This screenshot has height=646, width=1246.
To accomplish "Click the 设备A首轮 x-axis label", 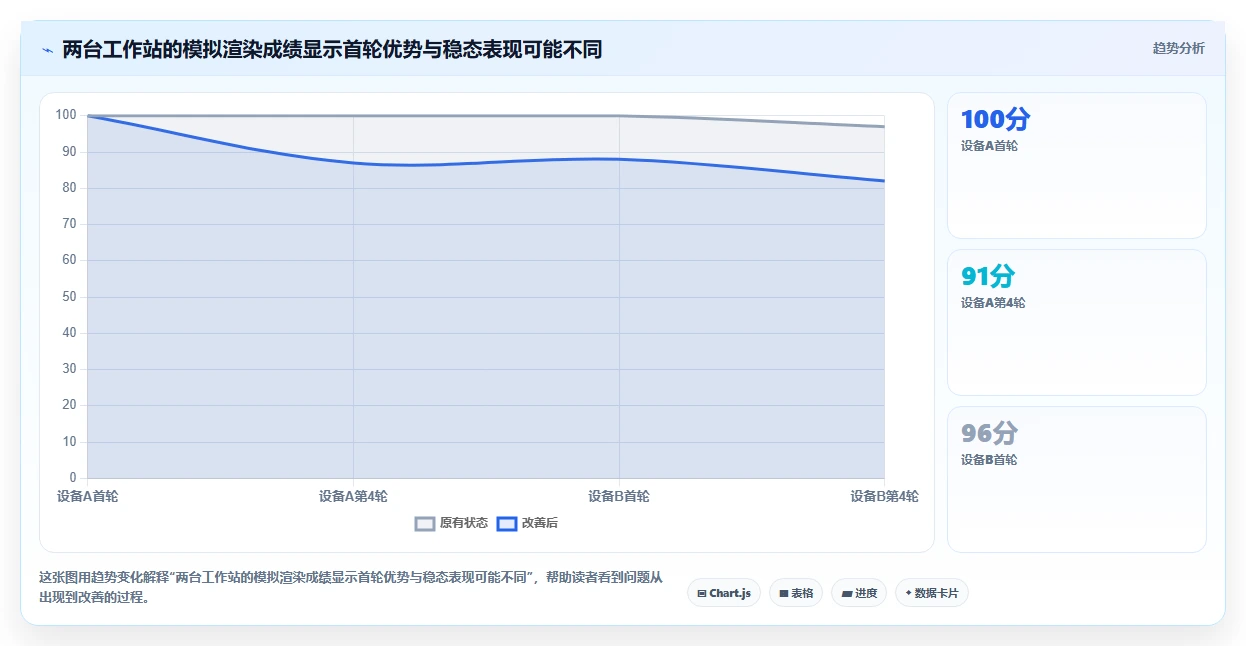I will pos(87,496).
